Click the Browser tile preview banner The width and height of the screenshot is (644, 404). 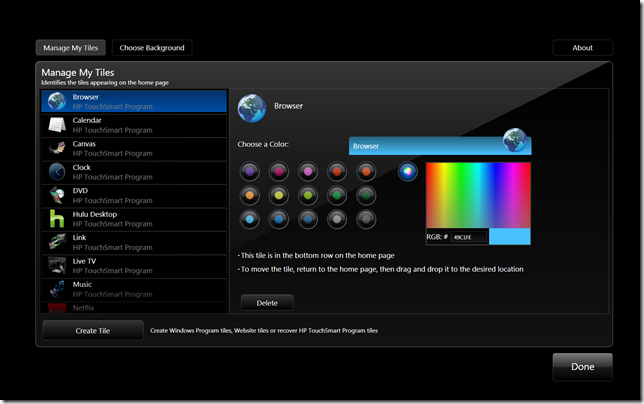(x=440, y=146)
